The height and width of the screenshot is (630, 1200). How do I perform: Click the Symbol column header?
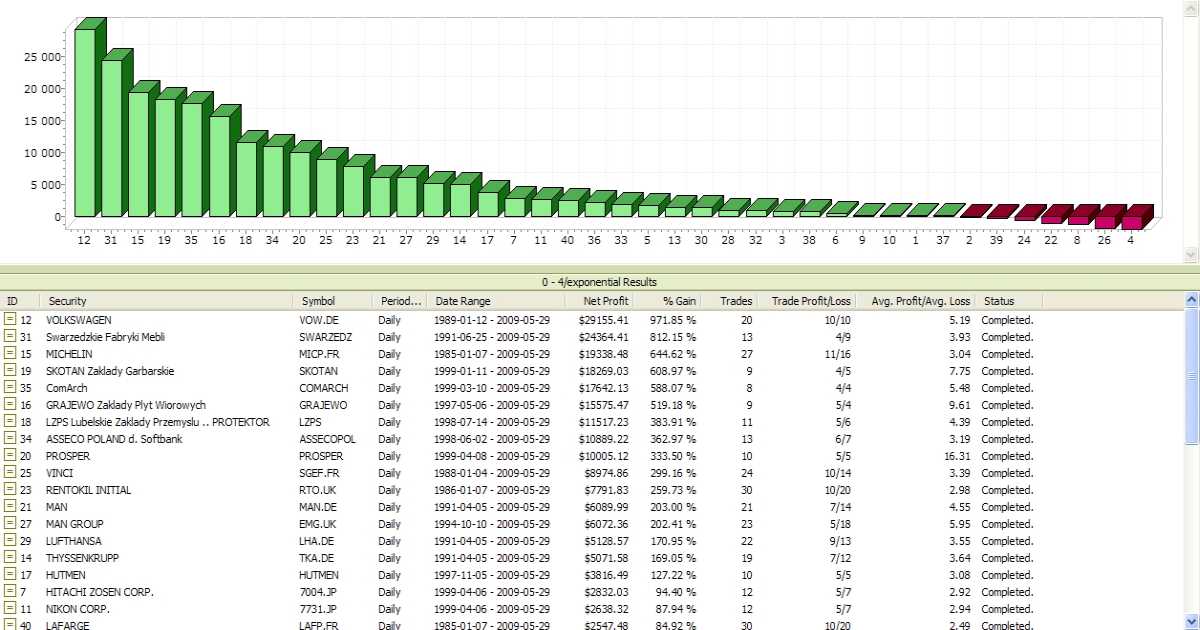[x=318, y=301]
